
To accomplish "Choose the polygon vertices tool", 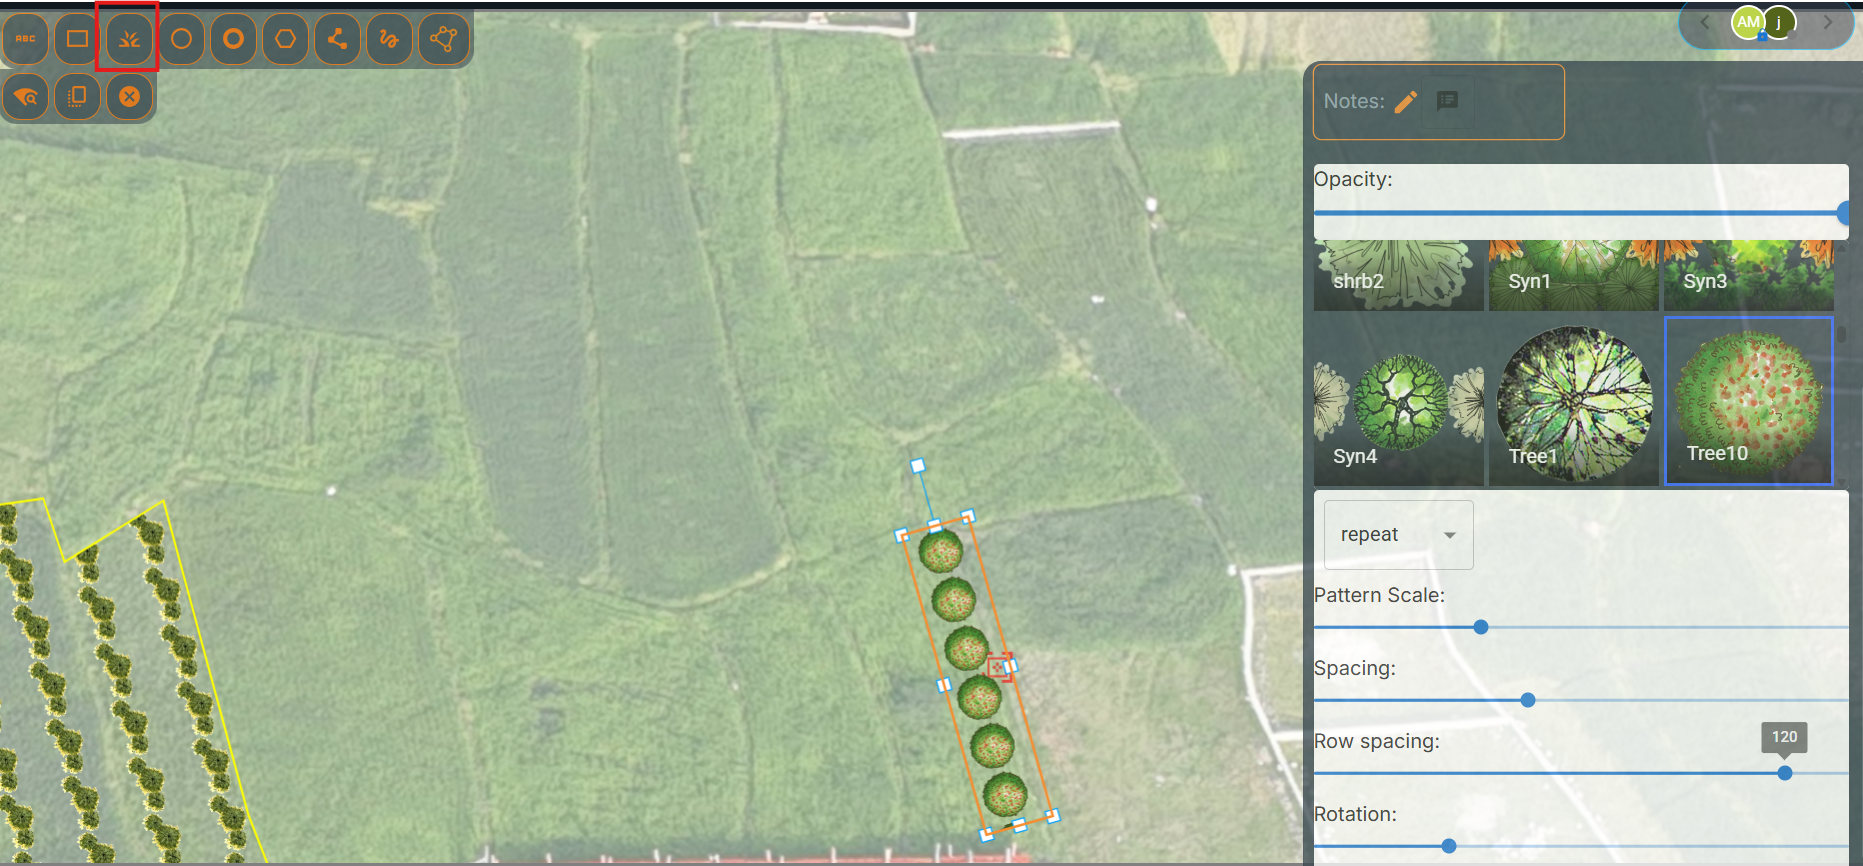I will [443, 39].
